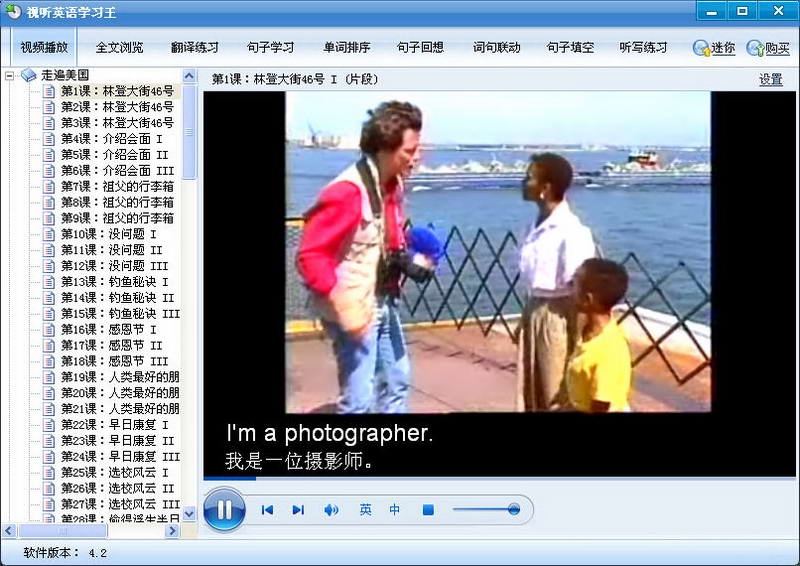Switch to the 句子填空 tab
This screenshot has width=800, height=566.
click(x=570, y=47)
